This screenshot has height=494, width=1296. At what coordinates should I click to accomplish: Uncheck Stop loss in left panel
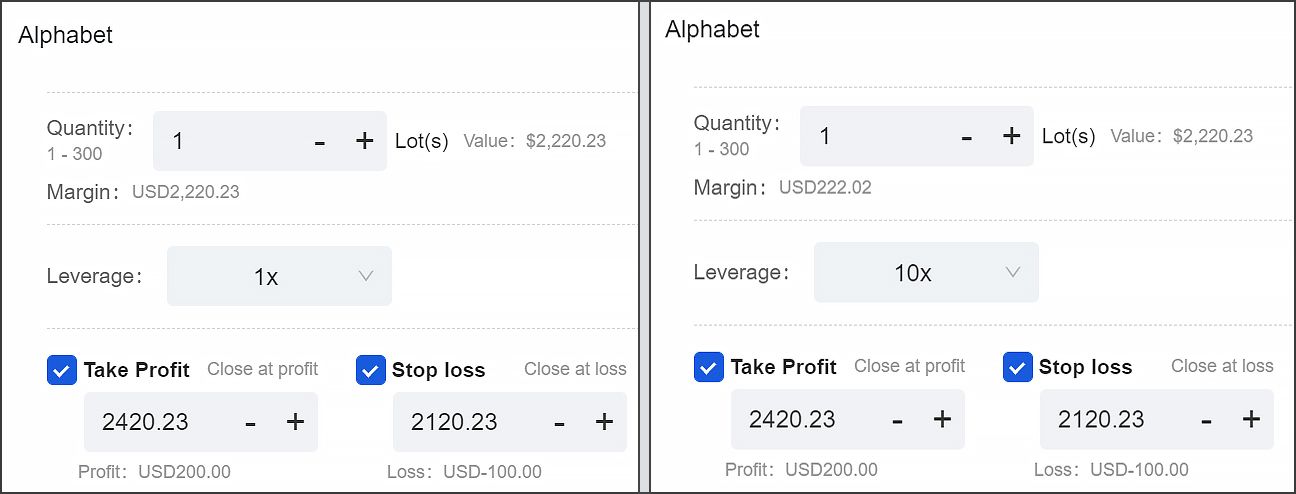click(370, 370)
